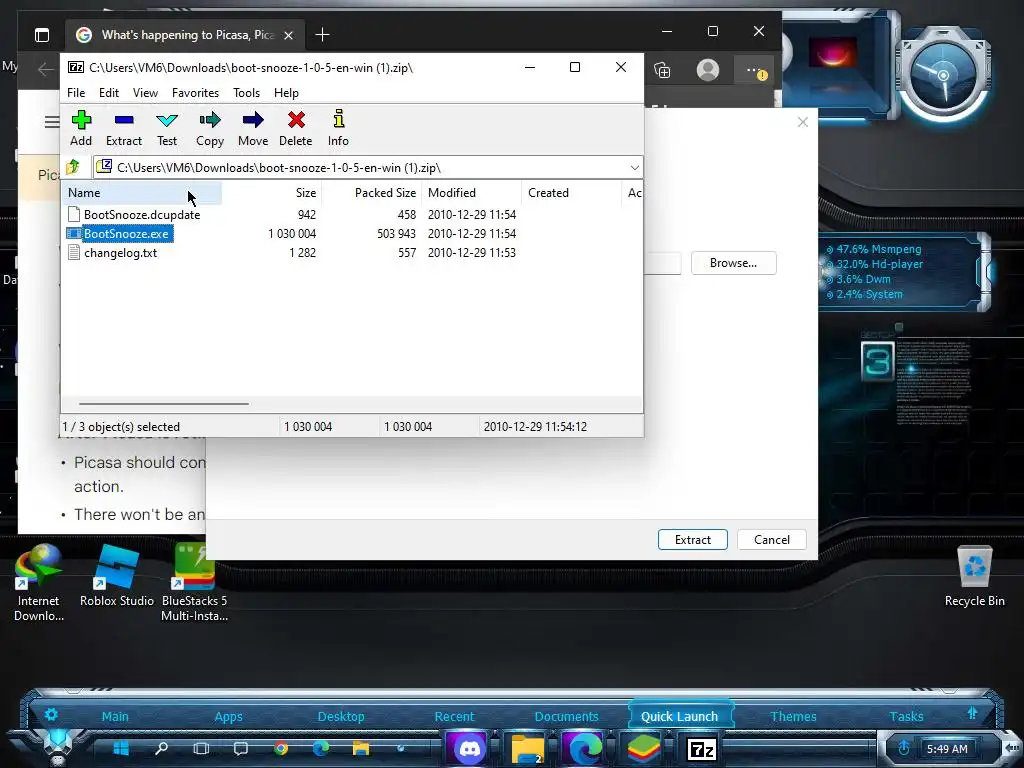
Task: Open Task View on taskbar
Action: tap(201, 748)
